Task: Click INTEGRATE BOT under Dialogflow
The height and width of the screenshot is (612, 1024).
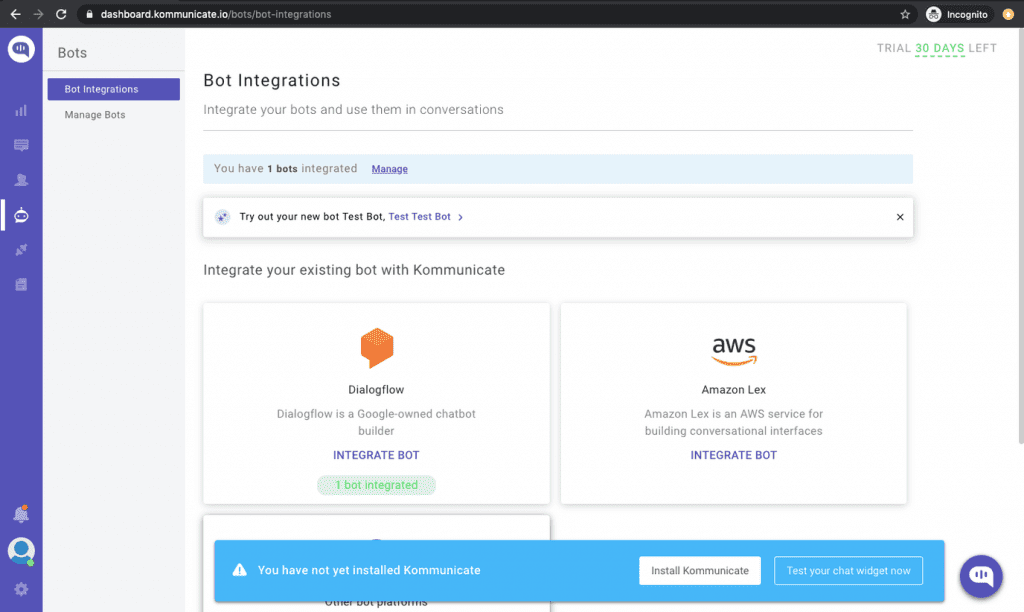Action: (x=376, y=455)
